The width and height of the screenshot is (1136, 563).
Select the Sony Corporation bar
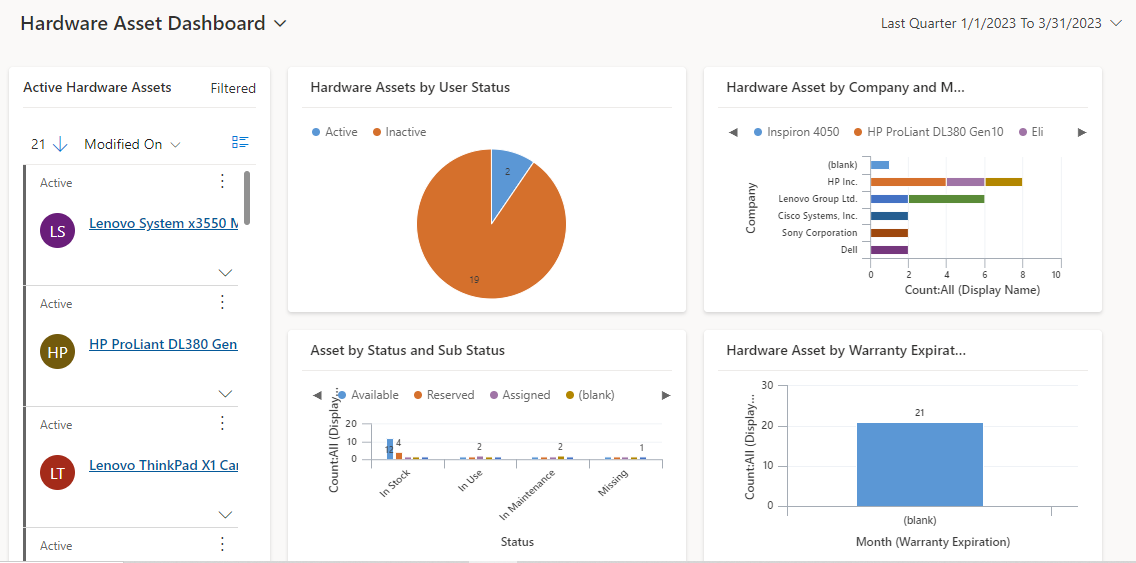(889, 233)
